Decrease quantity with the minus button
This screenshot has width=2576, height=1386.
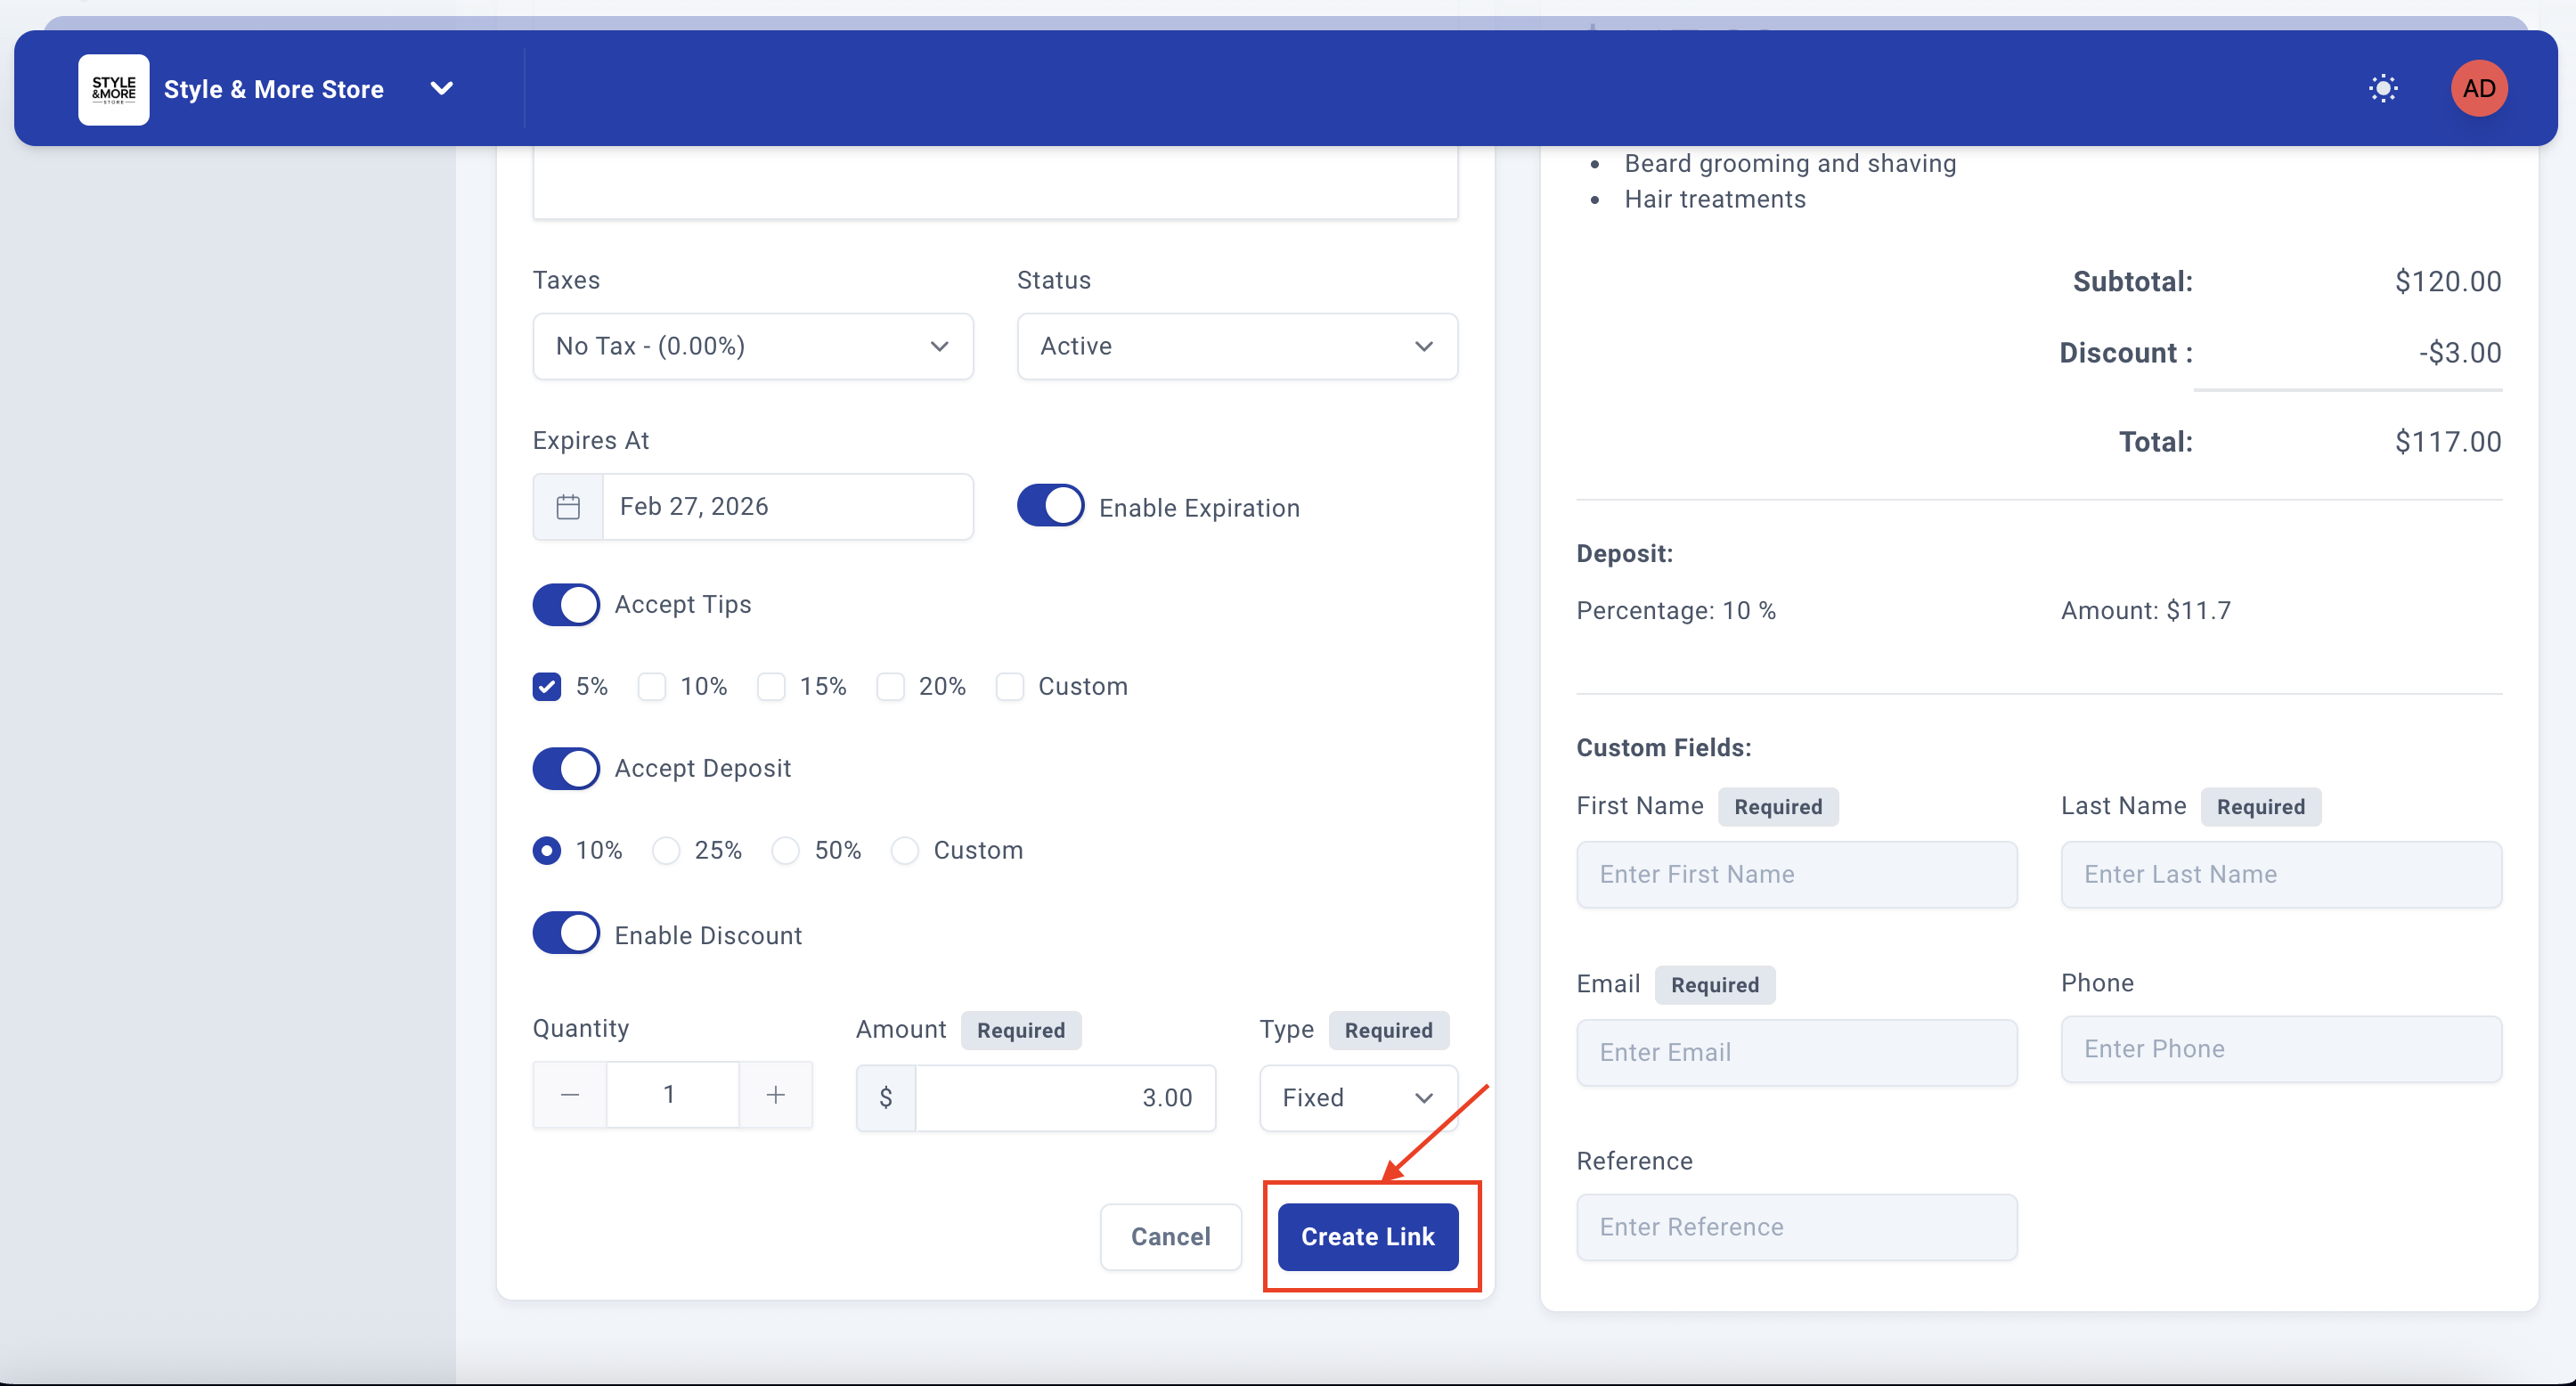pos(570,1095)
